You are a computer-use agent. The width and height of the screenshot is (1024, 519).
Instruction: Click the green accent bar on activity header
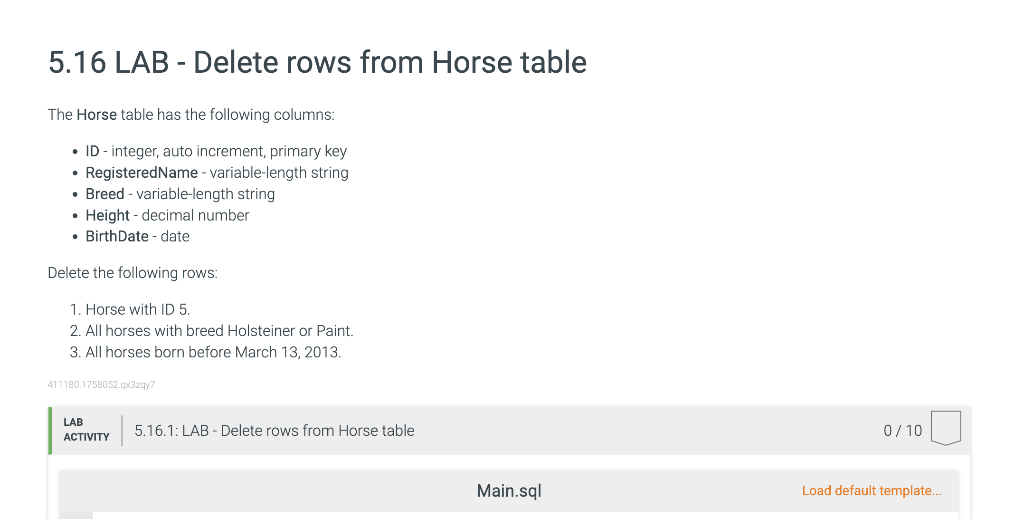(x=50, y=430)
